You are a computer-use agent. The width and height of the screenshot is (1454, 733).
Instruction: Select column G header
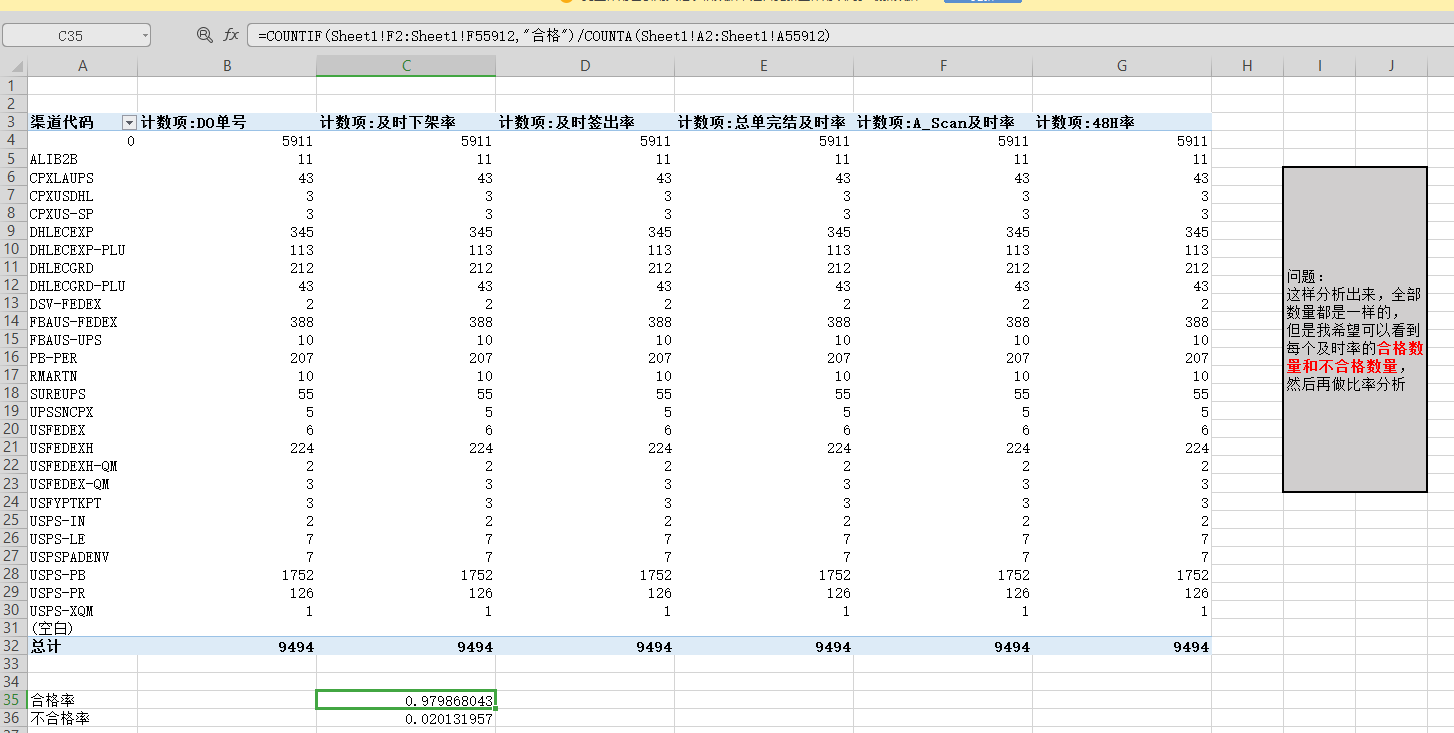1122,66
